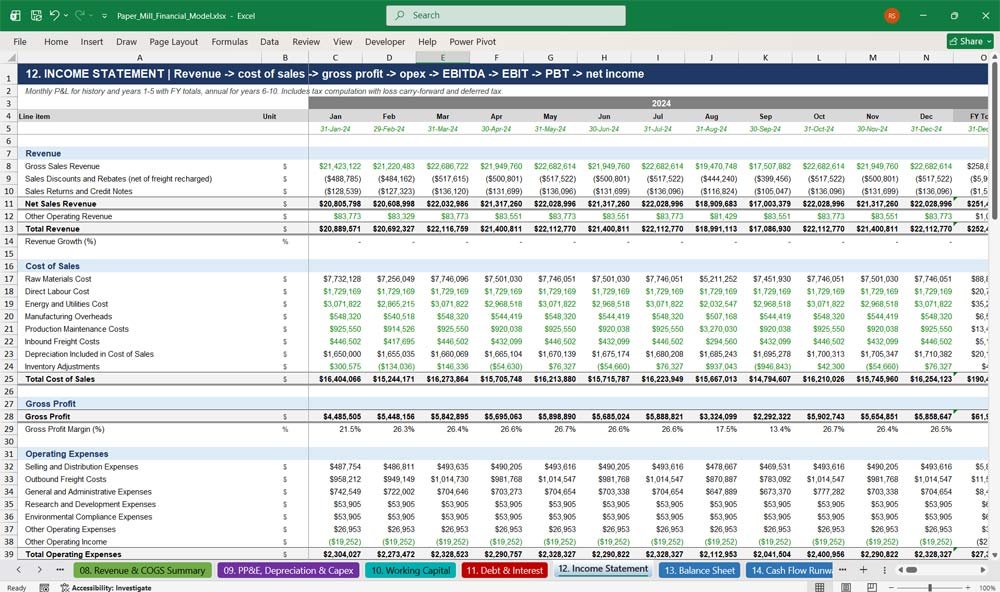Click the 2024 year header cell

point(661,103)
